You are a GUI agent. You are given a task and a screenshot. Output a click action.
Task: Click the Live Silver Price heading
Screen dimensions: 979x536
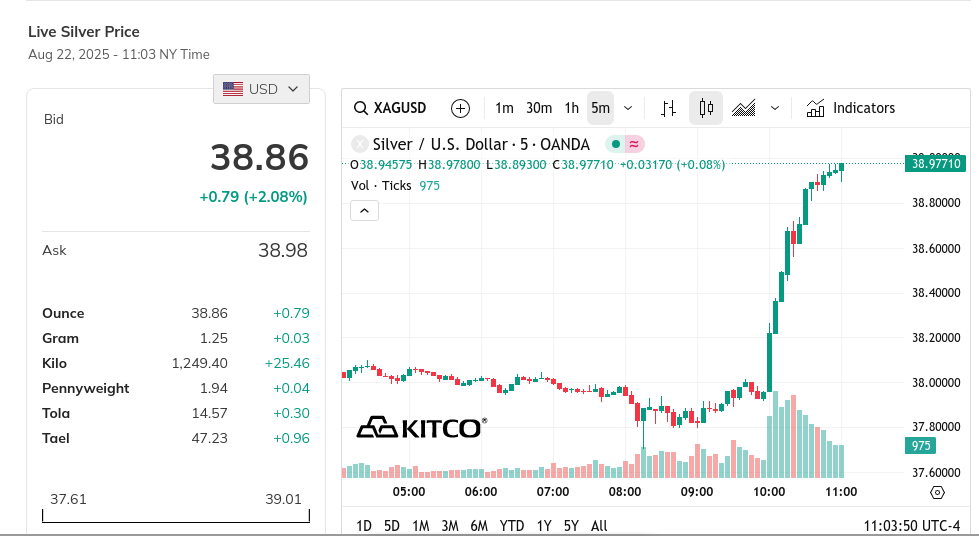(84, 32)
